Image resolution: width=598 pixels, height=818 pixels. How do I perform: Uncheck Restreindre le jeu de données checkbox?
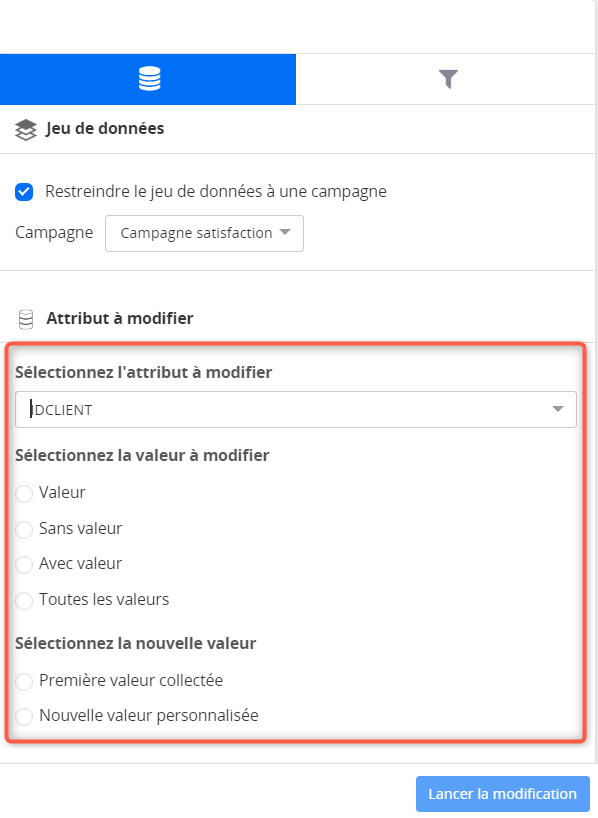point(24,192)
